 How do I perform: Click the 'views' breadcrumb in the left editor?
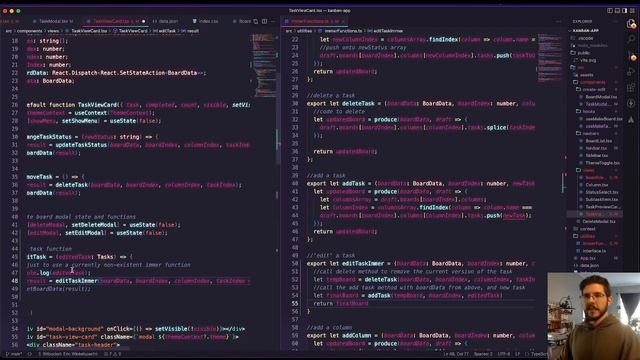point(53,31)
